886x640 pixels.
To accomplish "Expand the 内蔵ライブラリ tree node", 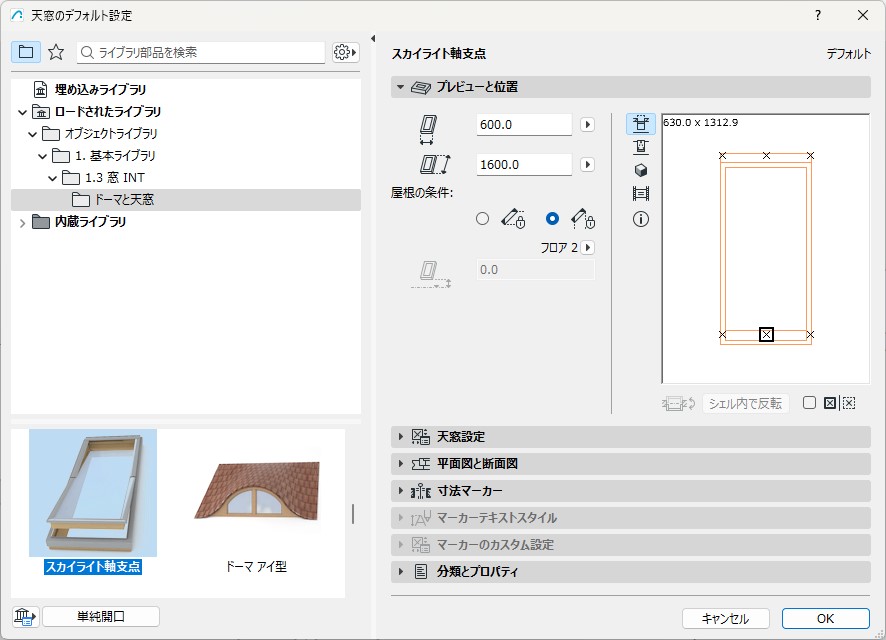I will coord(22,222).
